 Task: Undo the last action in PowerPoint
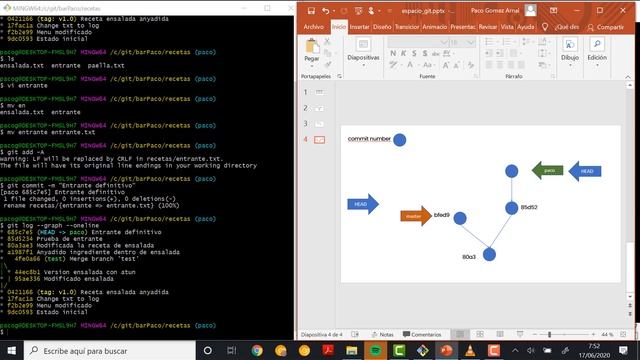click(x=325, y=11)
